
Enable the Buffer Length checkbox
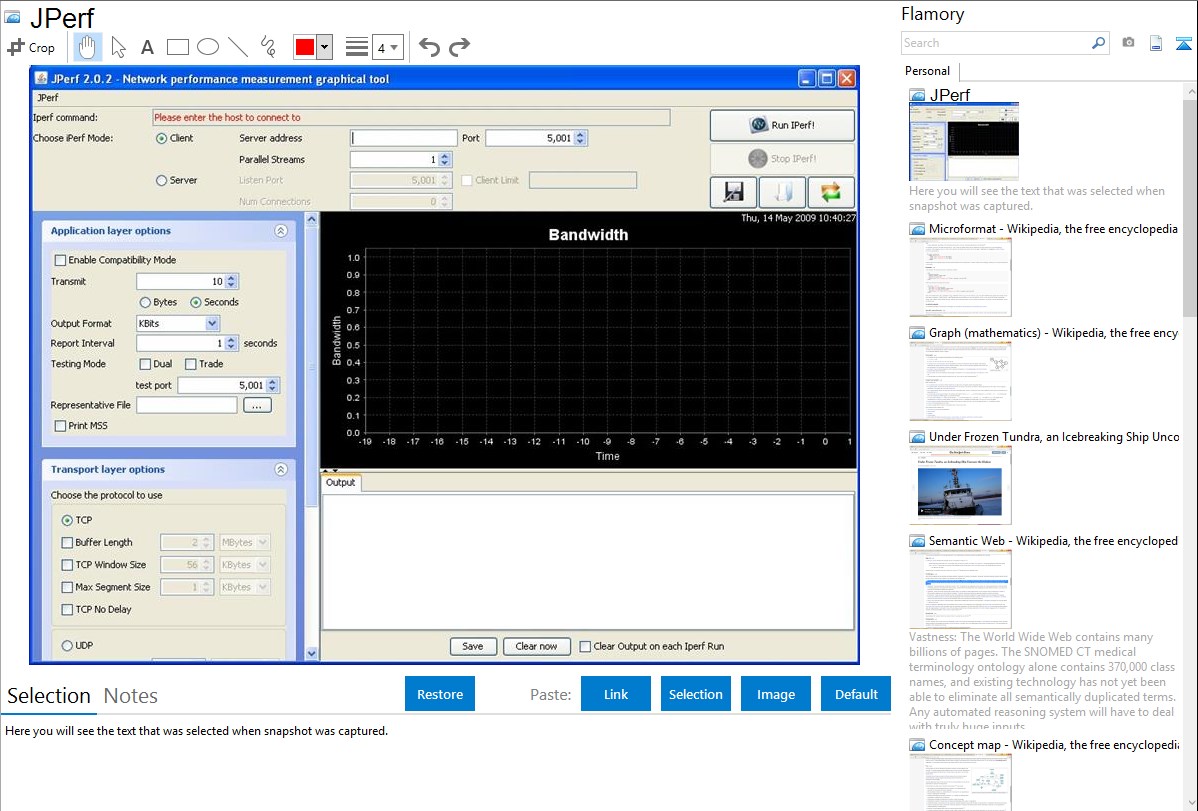tap(67, 543)
